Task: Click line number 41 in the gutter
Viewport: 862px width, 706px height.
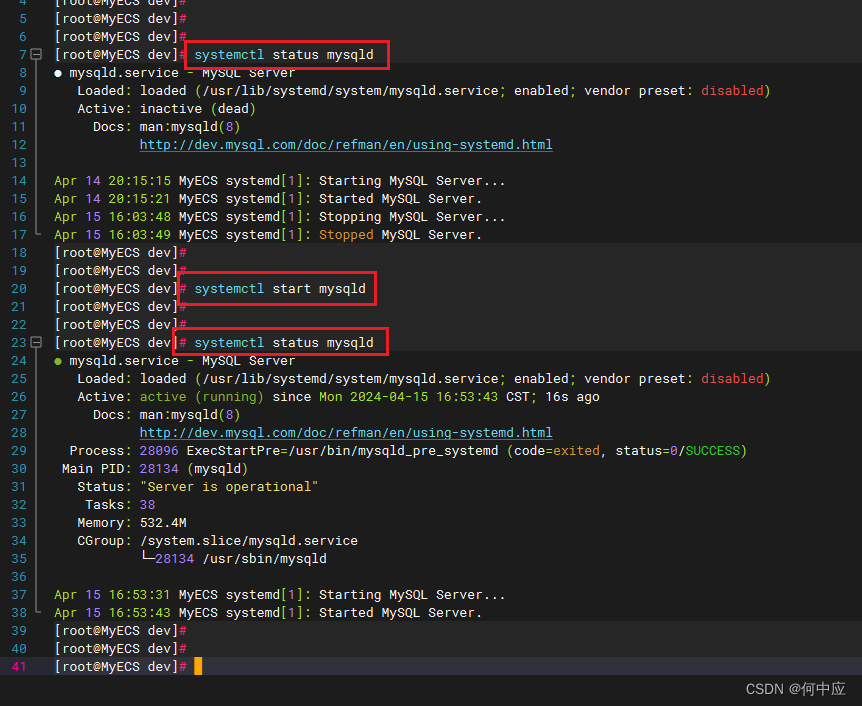Action: click(19, 666)
